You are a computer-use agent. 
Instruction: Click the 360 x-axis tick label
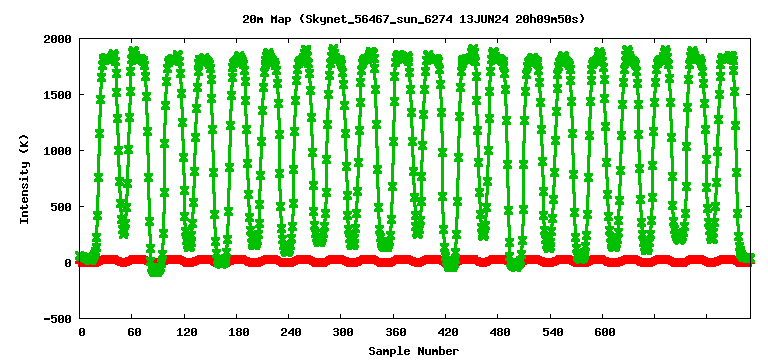(x=396, y=332)
